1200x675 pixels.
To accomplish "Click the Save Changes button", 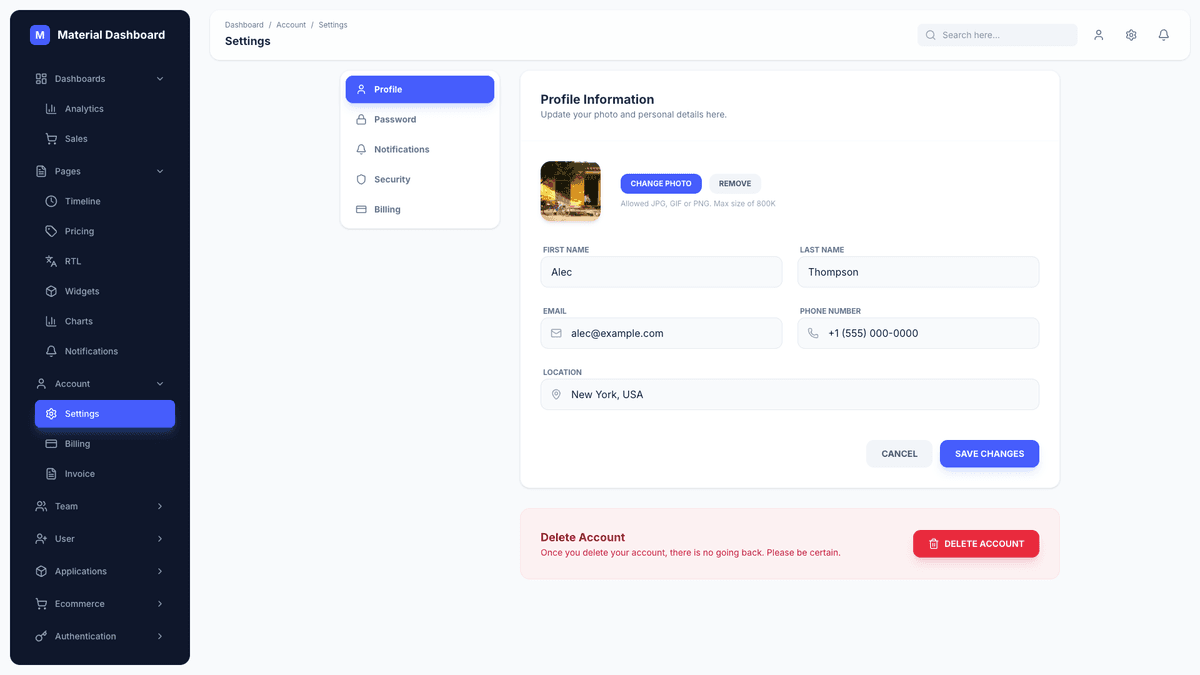I will tap(989, 453).
